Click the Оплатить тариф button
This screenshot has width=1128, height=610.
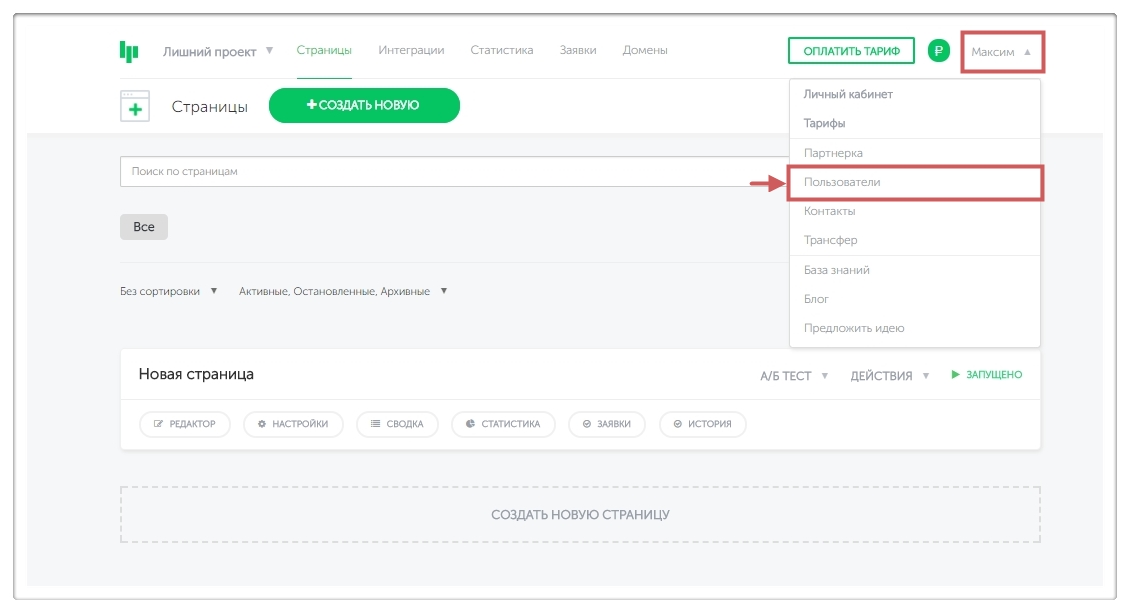[850, 51]
